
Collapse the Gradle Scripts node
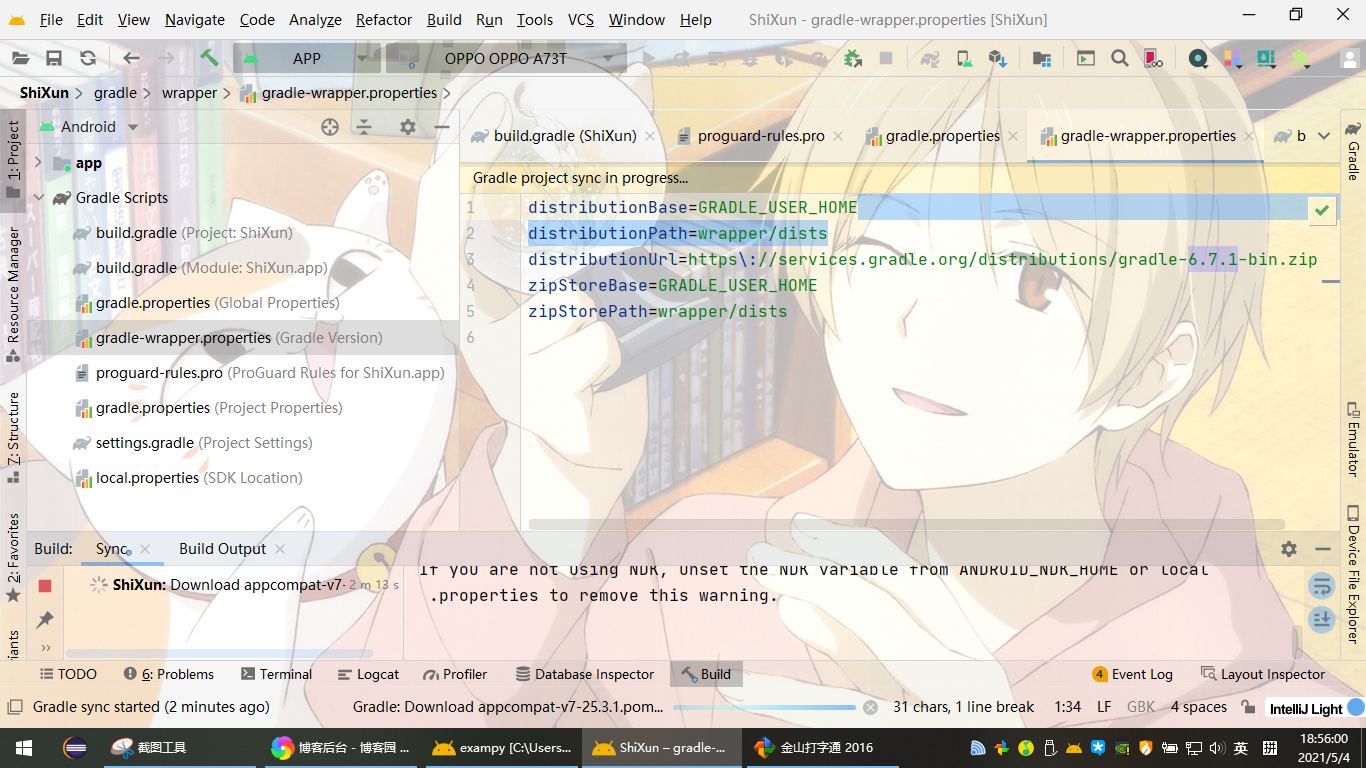39,198
